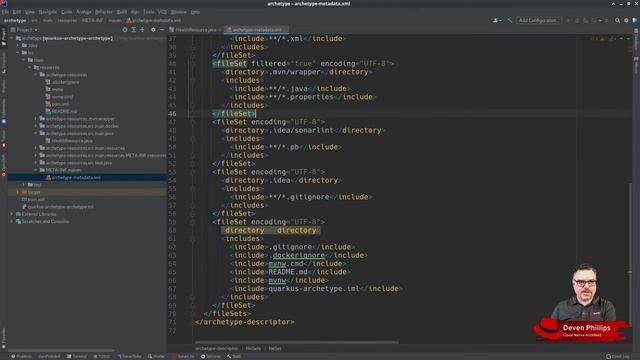This screenshot has width=640, height=360.
Task: Click archetype-descriptor breadcrumb below editor
Action: point(216,349)
